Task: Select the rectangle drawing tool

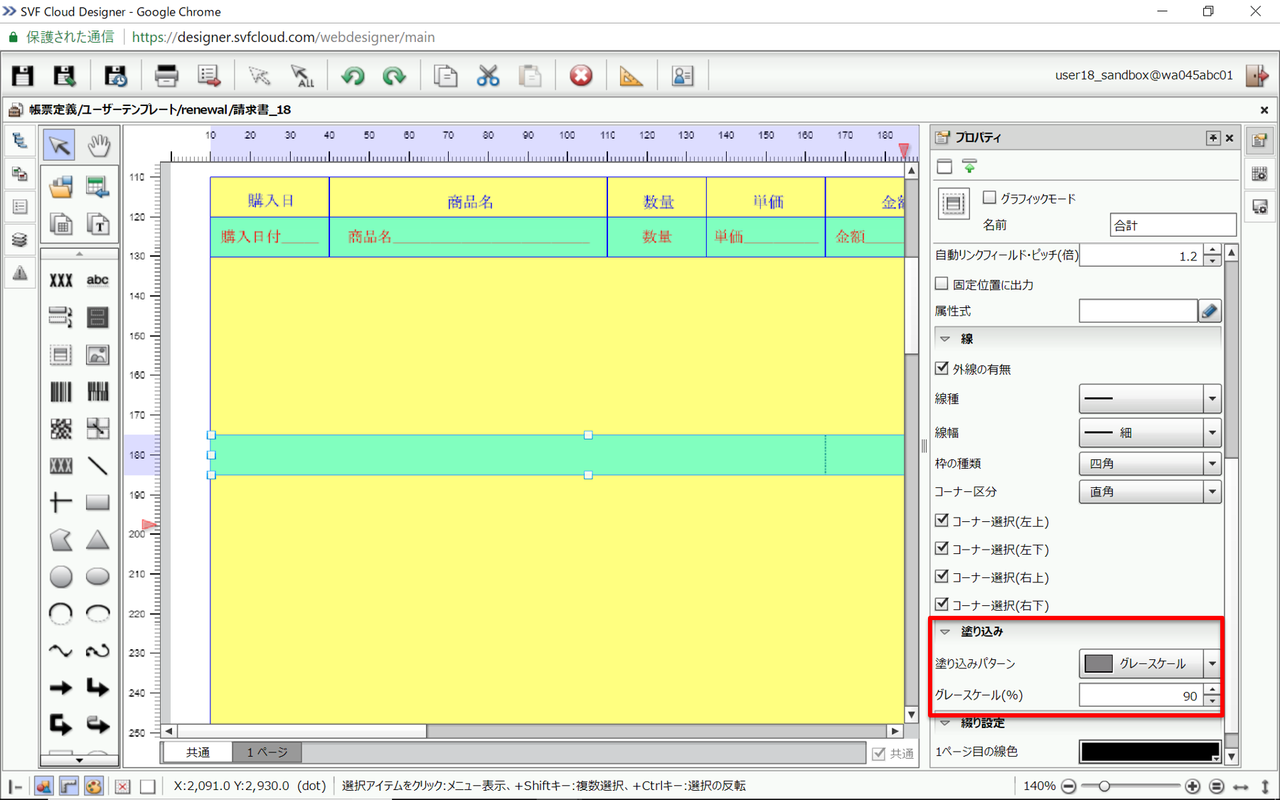Action: [x=97, y=502]
